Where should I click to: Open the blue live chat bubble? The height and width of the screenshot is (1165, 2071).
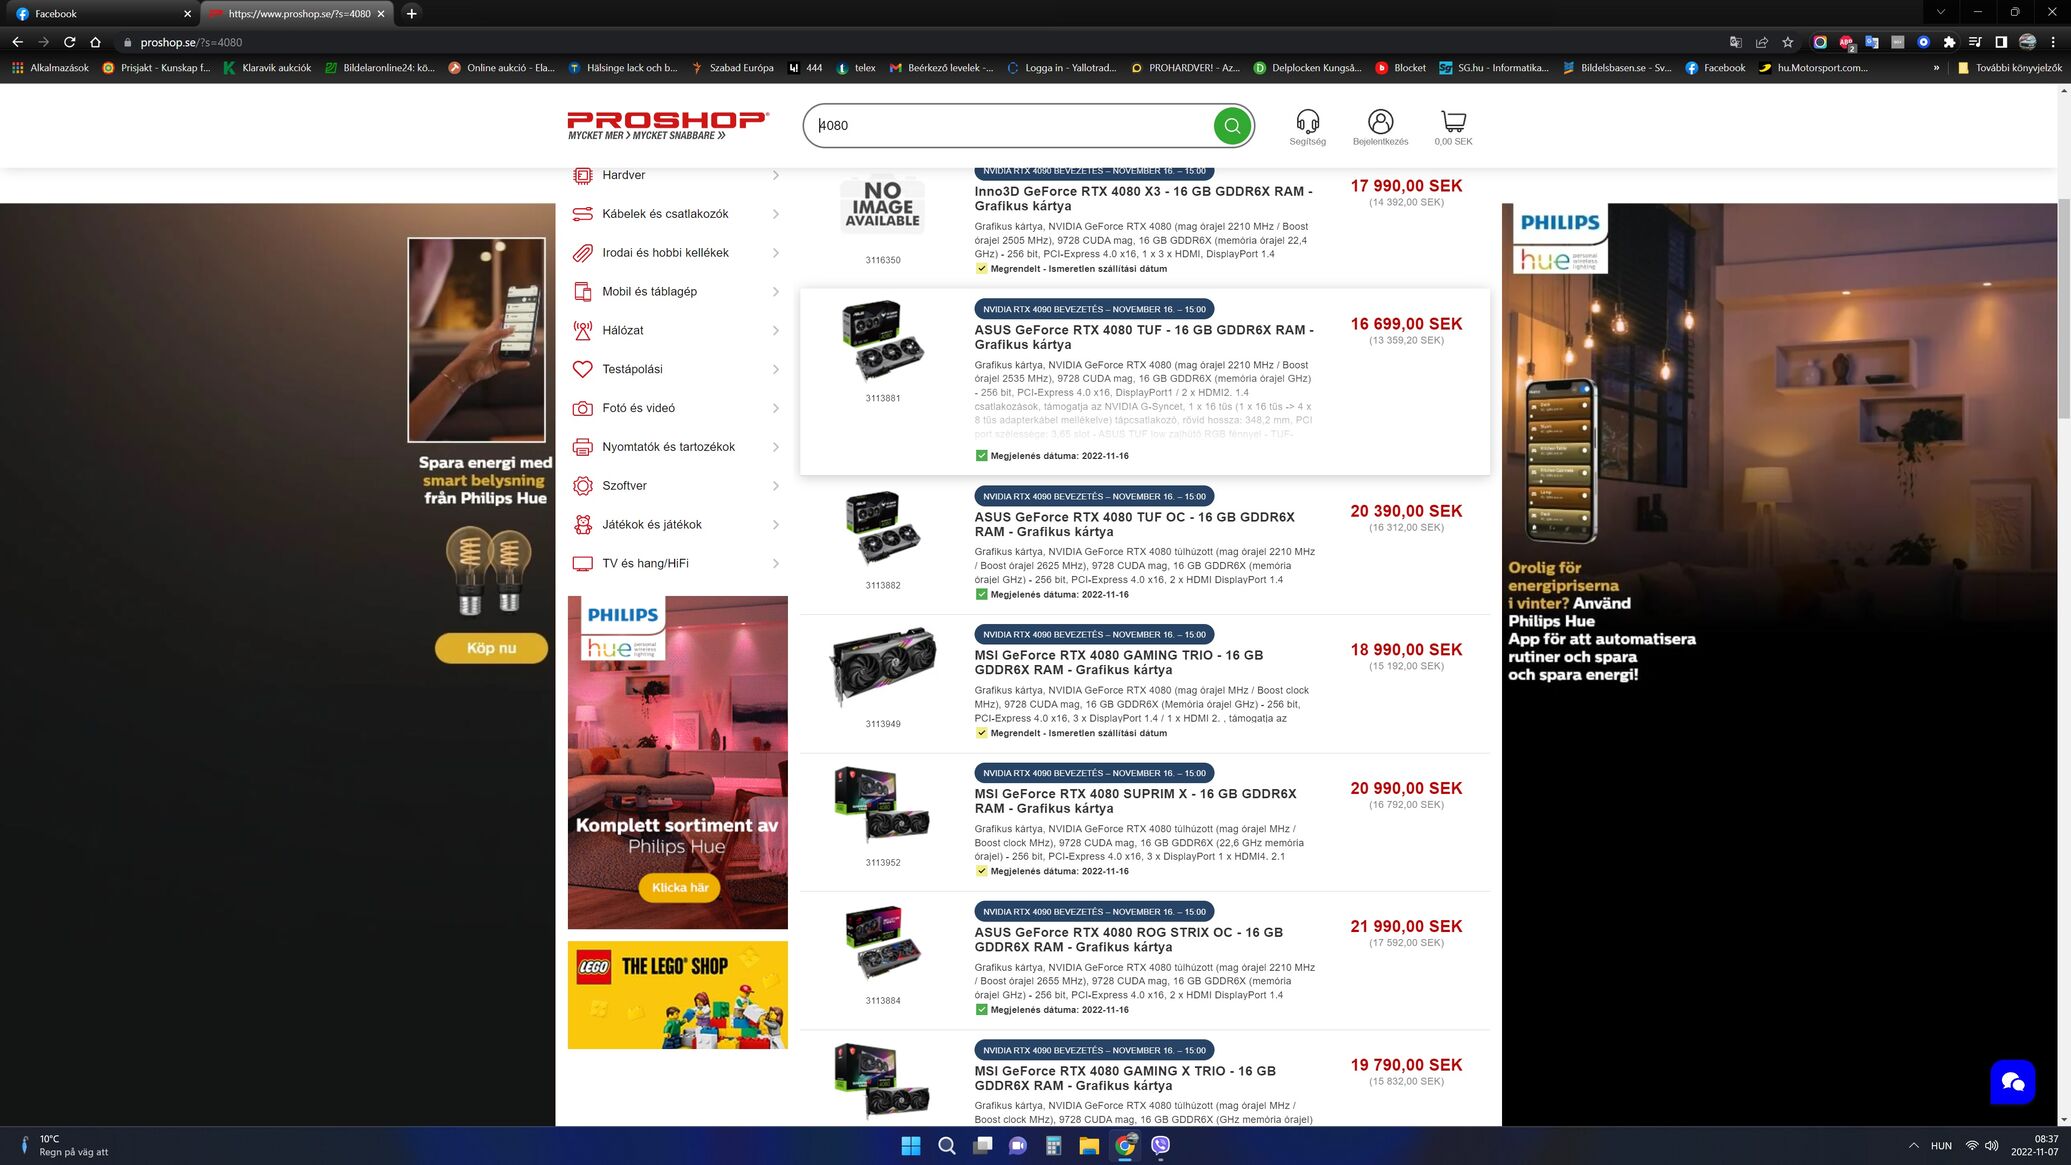[2012, 1081]
